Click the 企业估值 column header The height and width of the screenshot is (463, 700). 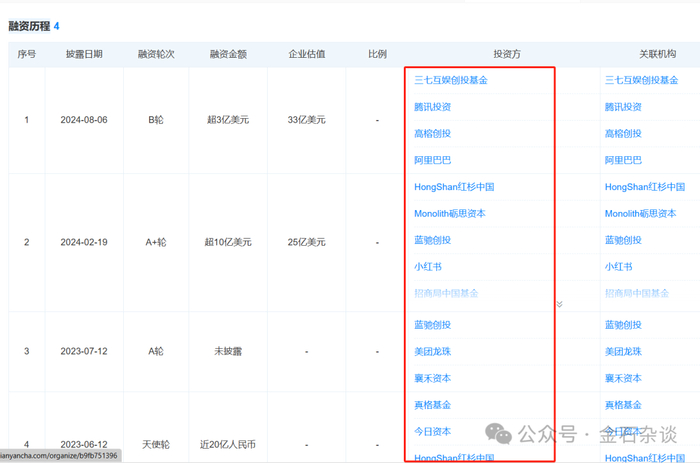[x=307, y=54]
